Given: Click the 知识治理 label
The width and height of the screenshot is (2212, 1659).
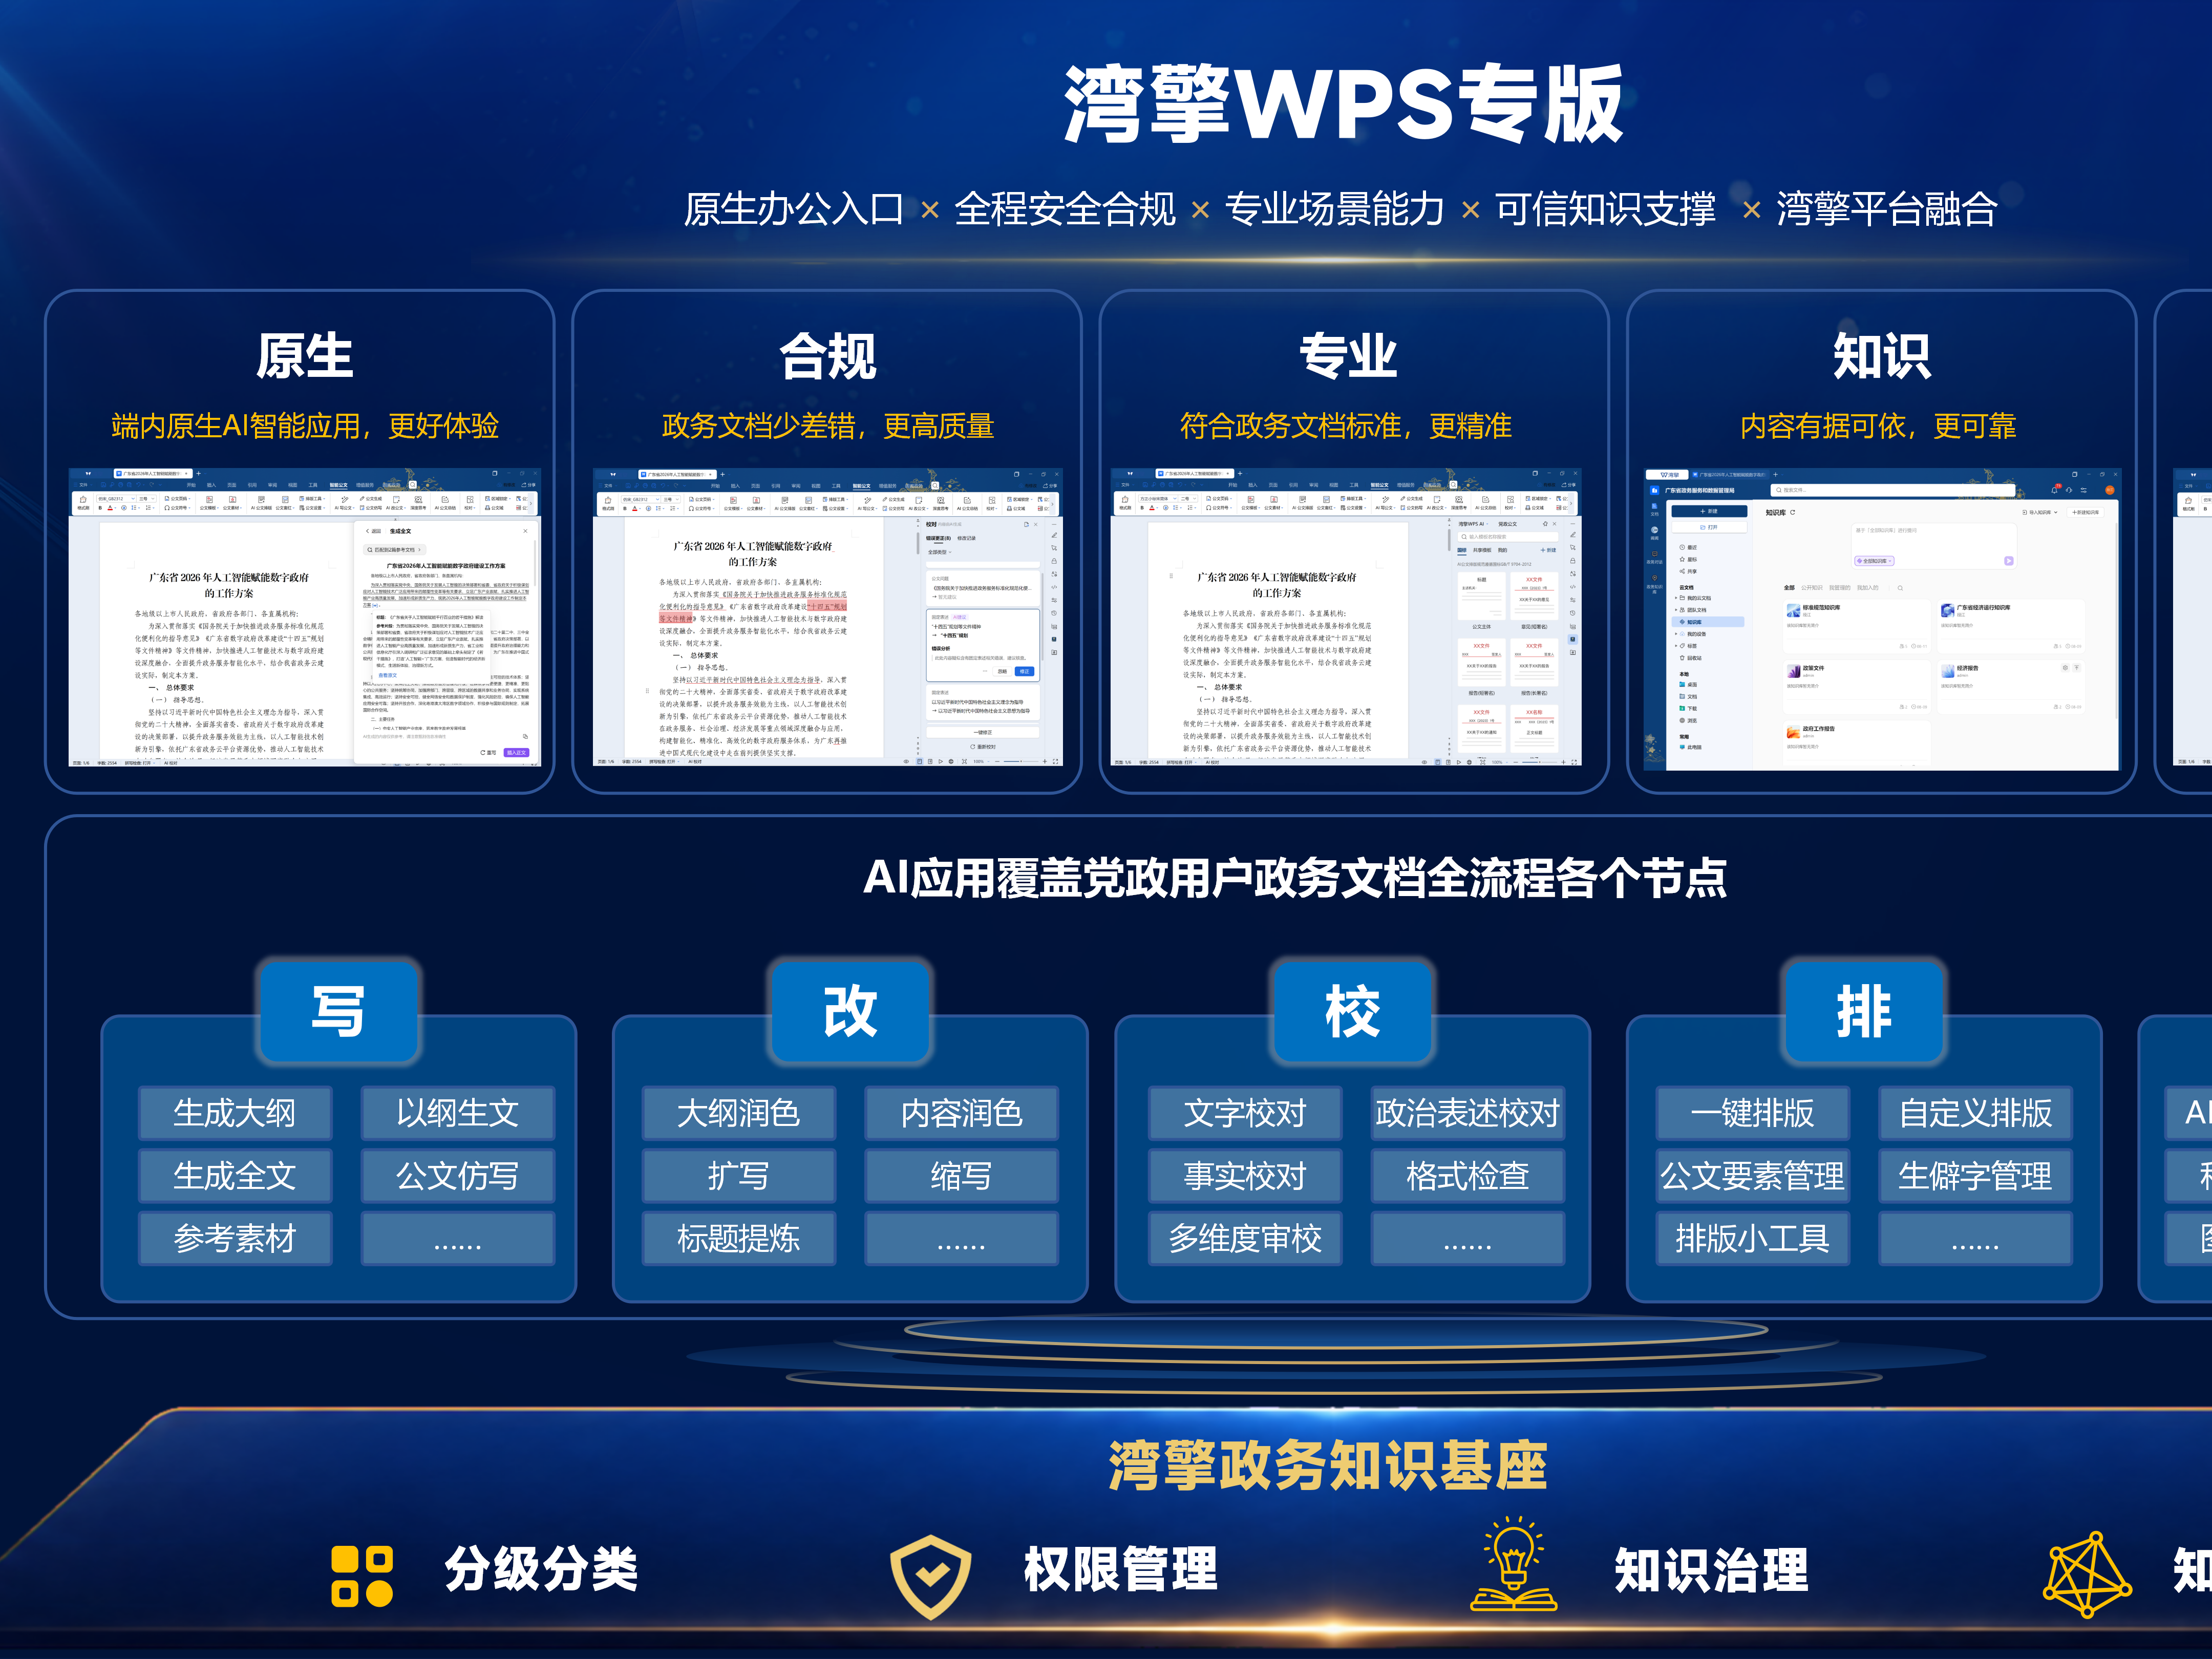Looking at the screenshot, I should [1712, 1570].
